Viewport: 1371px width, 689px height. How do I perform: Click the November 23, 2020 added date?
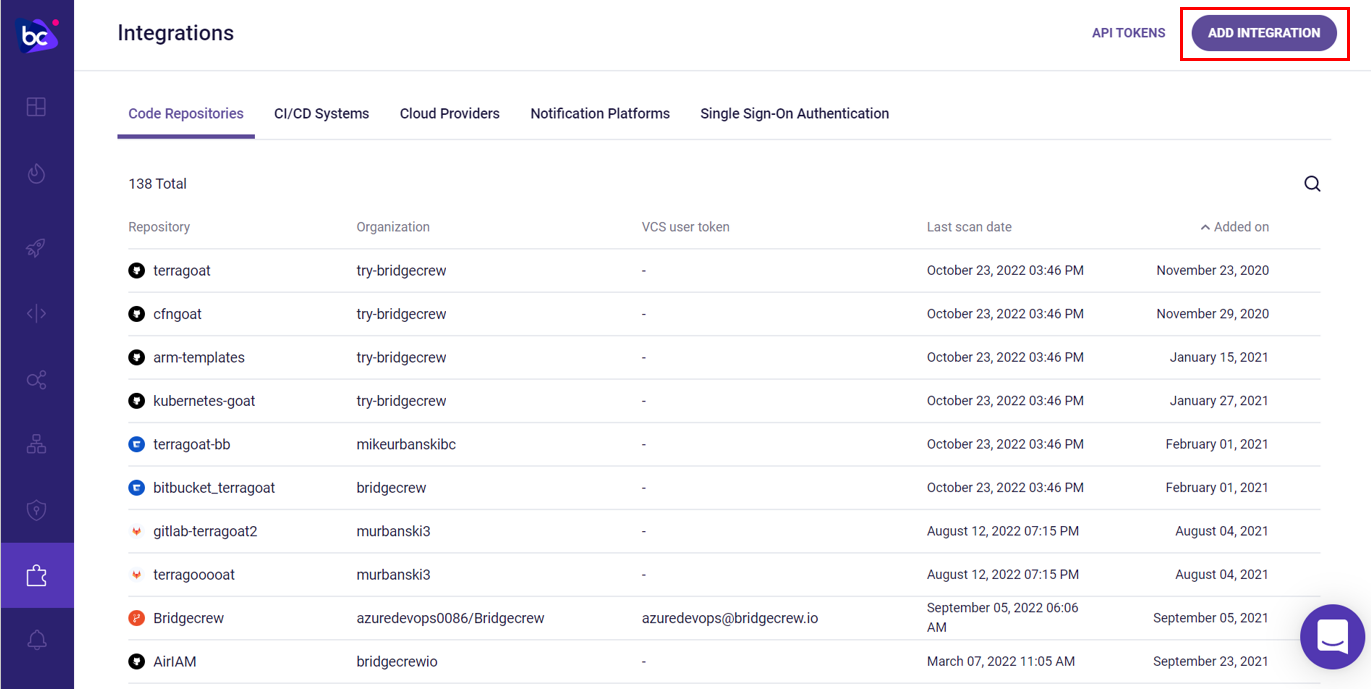point(1212,271)
